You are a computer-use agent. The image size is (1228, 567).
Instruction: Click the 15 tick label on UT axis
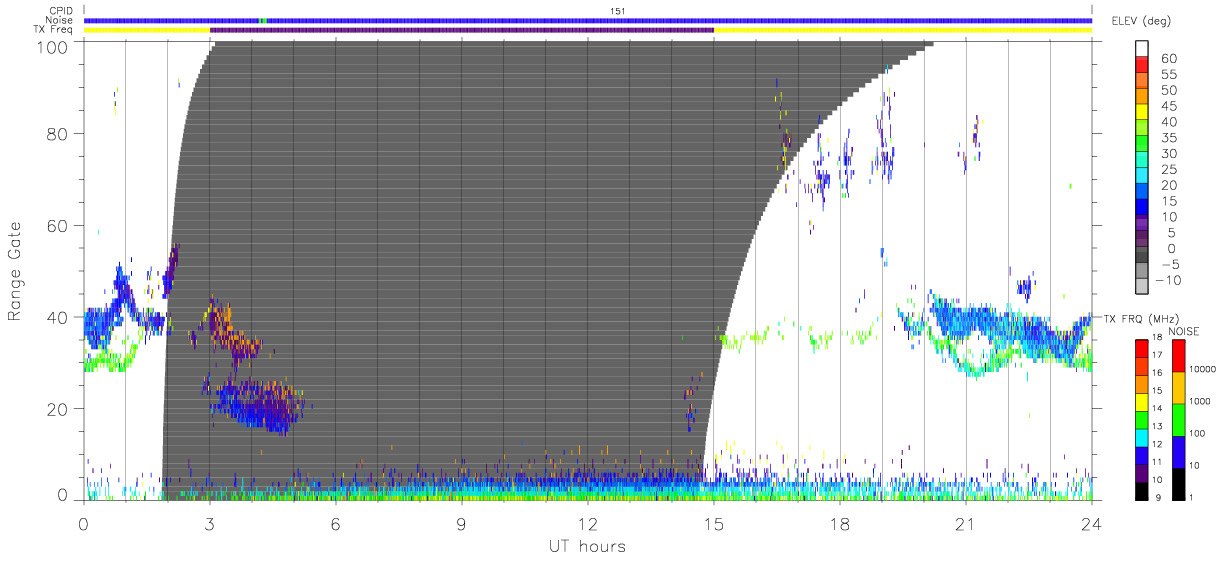tap(714, 523)
